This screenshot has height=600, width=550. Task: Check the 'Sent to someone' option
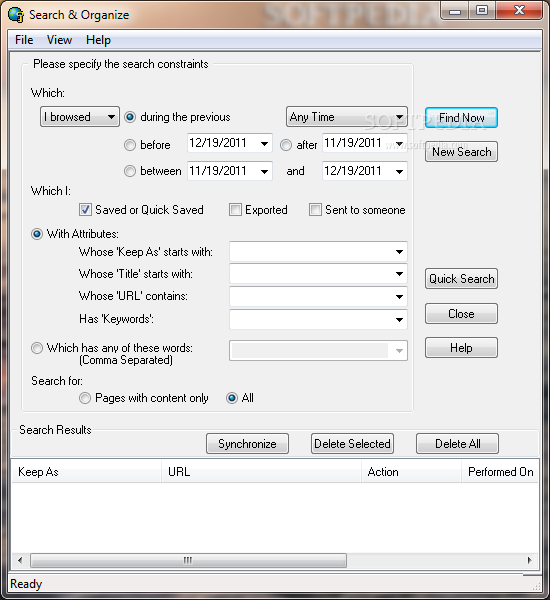(315, 210)
